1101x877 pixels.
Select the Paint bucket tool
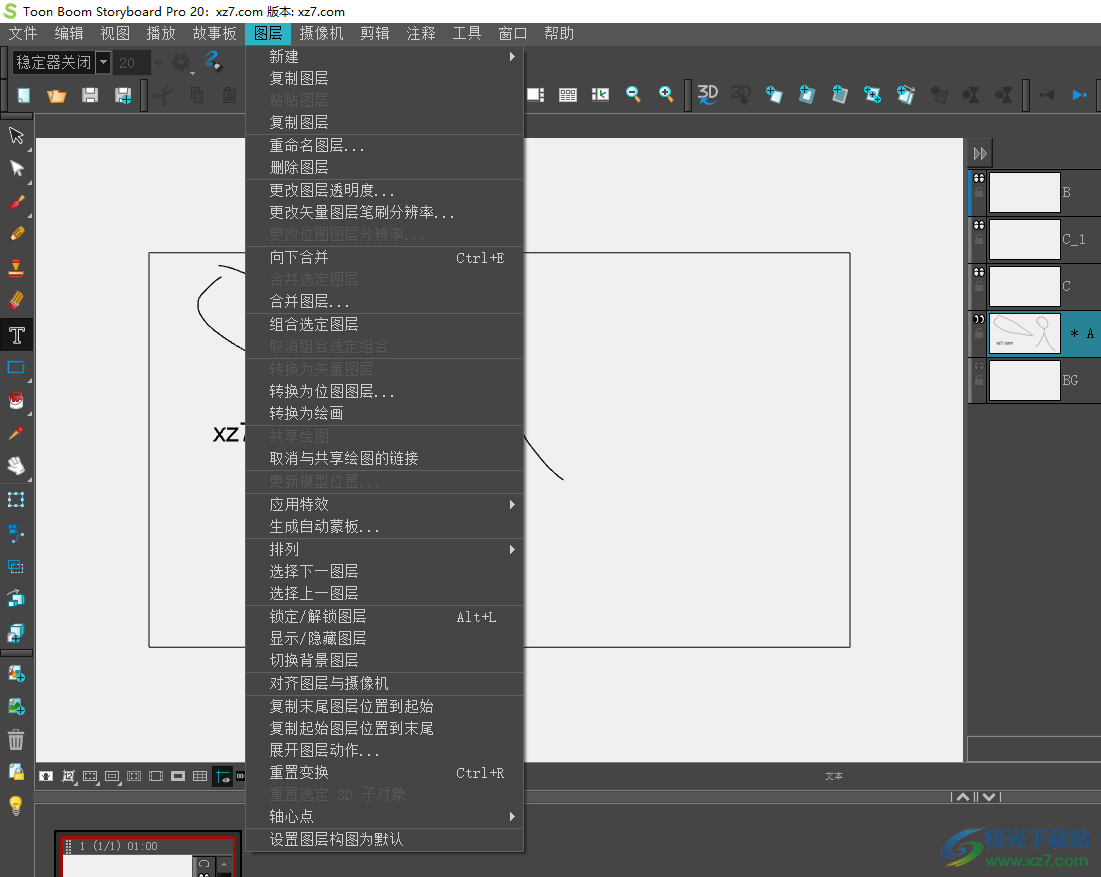point(17,400)
